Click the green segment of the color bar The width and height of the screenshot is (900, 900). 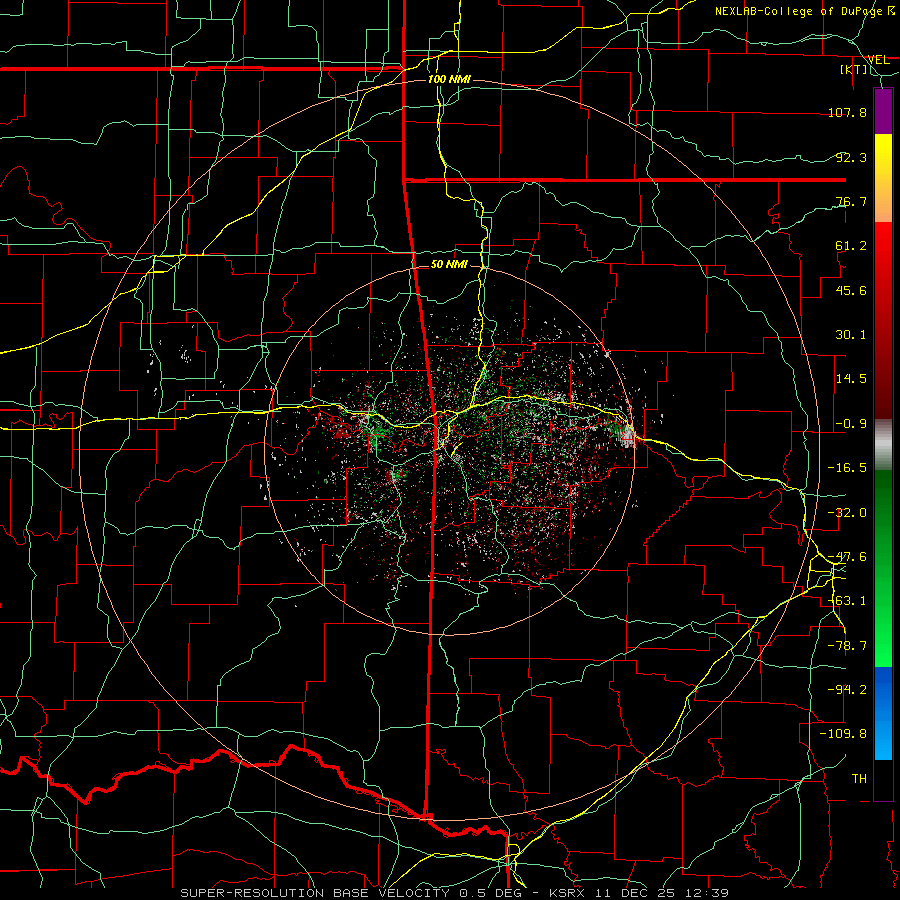[x=883, y=568]
